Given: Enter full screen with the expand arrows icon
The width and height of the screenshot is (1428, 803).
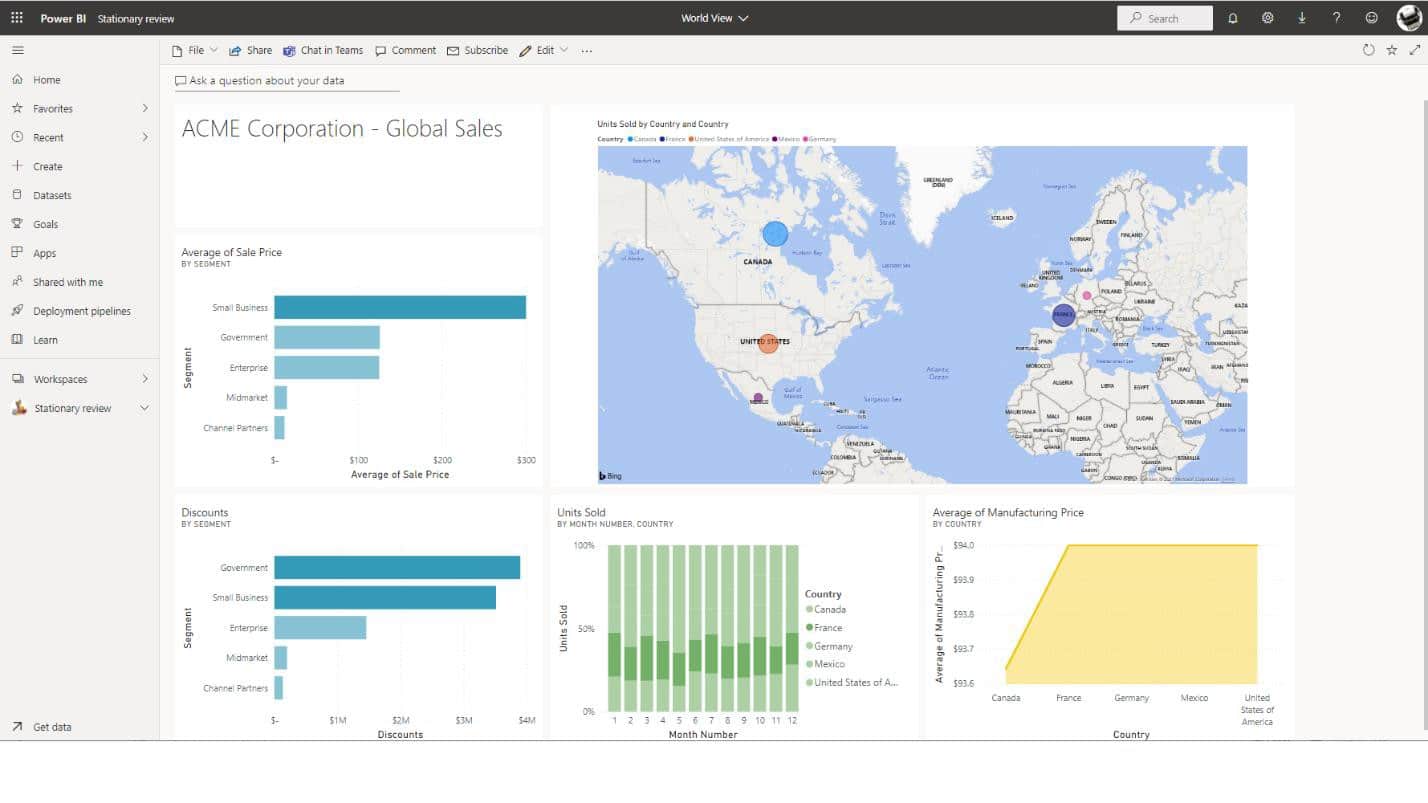Looking at the screenshot, I should [x=1414, y=50].
